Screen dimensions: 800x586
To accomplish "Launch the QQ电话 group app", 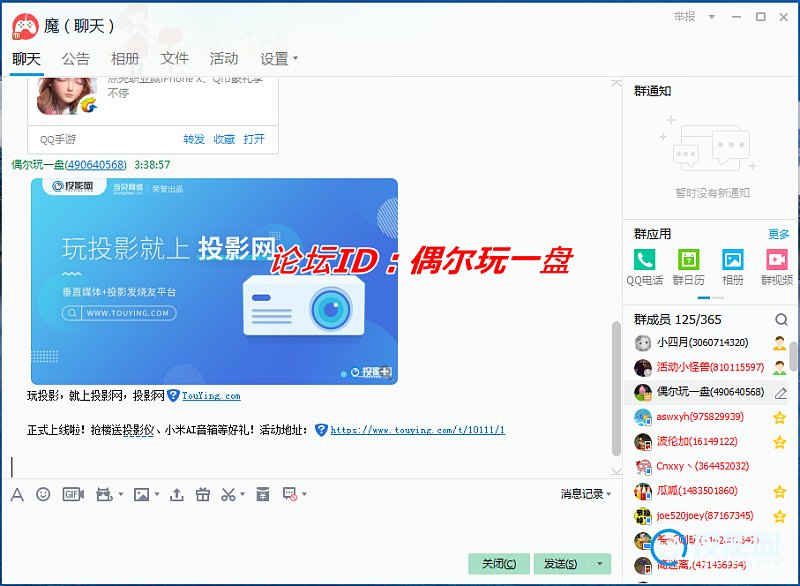I will click(644, 267).
